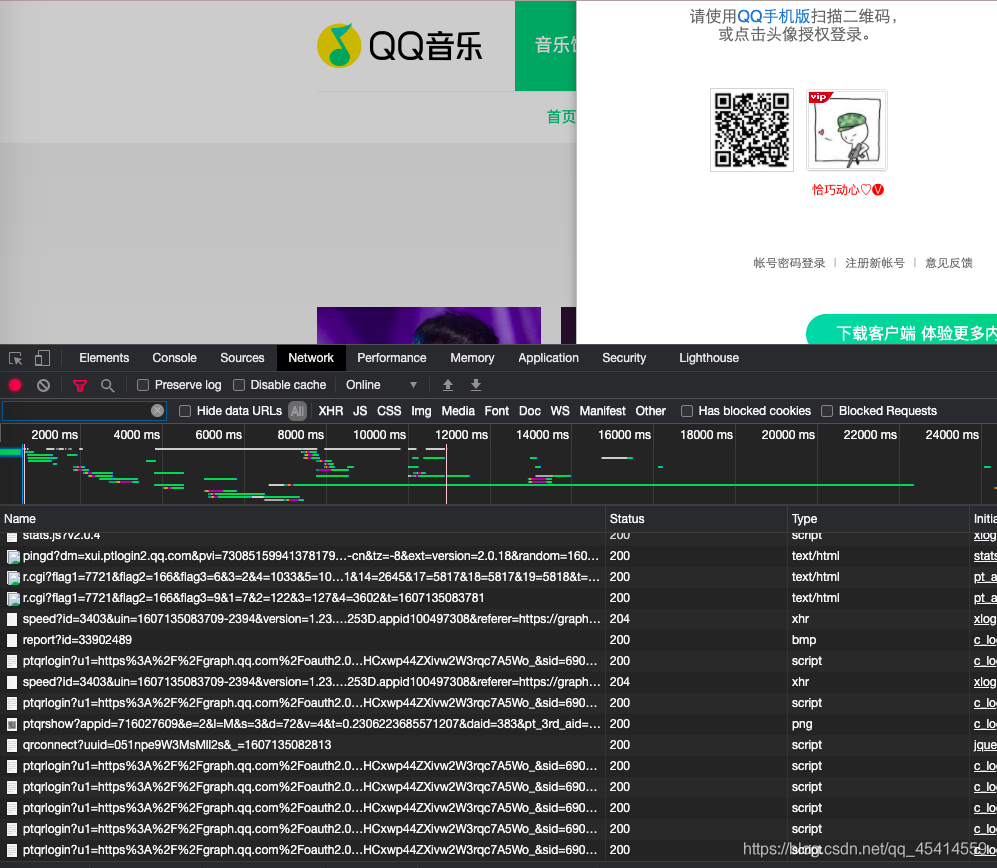Enable the Preserve log checkbox
Screen dimensions: 997x868
coord(143,385)
